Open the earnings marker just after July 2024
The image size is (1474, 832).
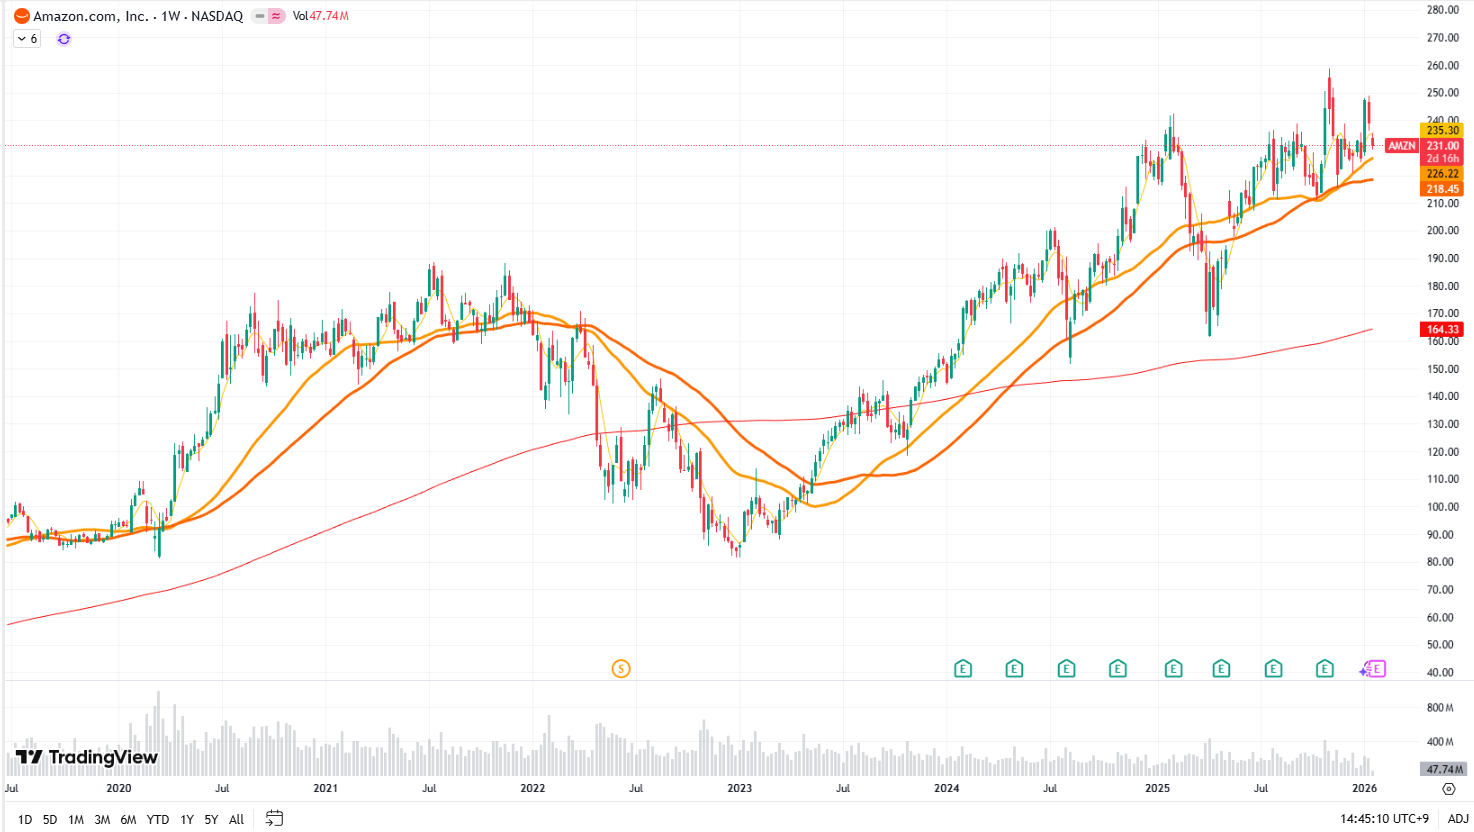tap(1067, 669)
